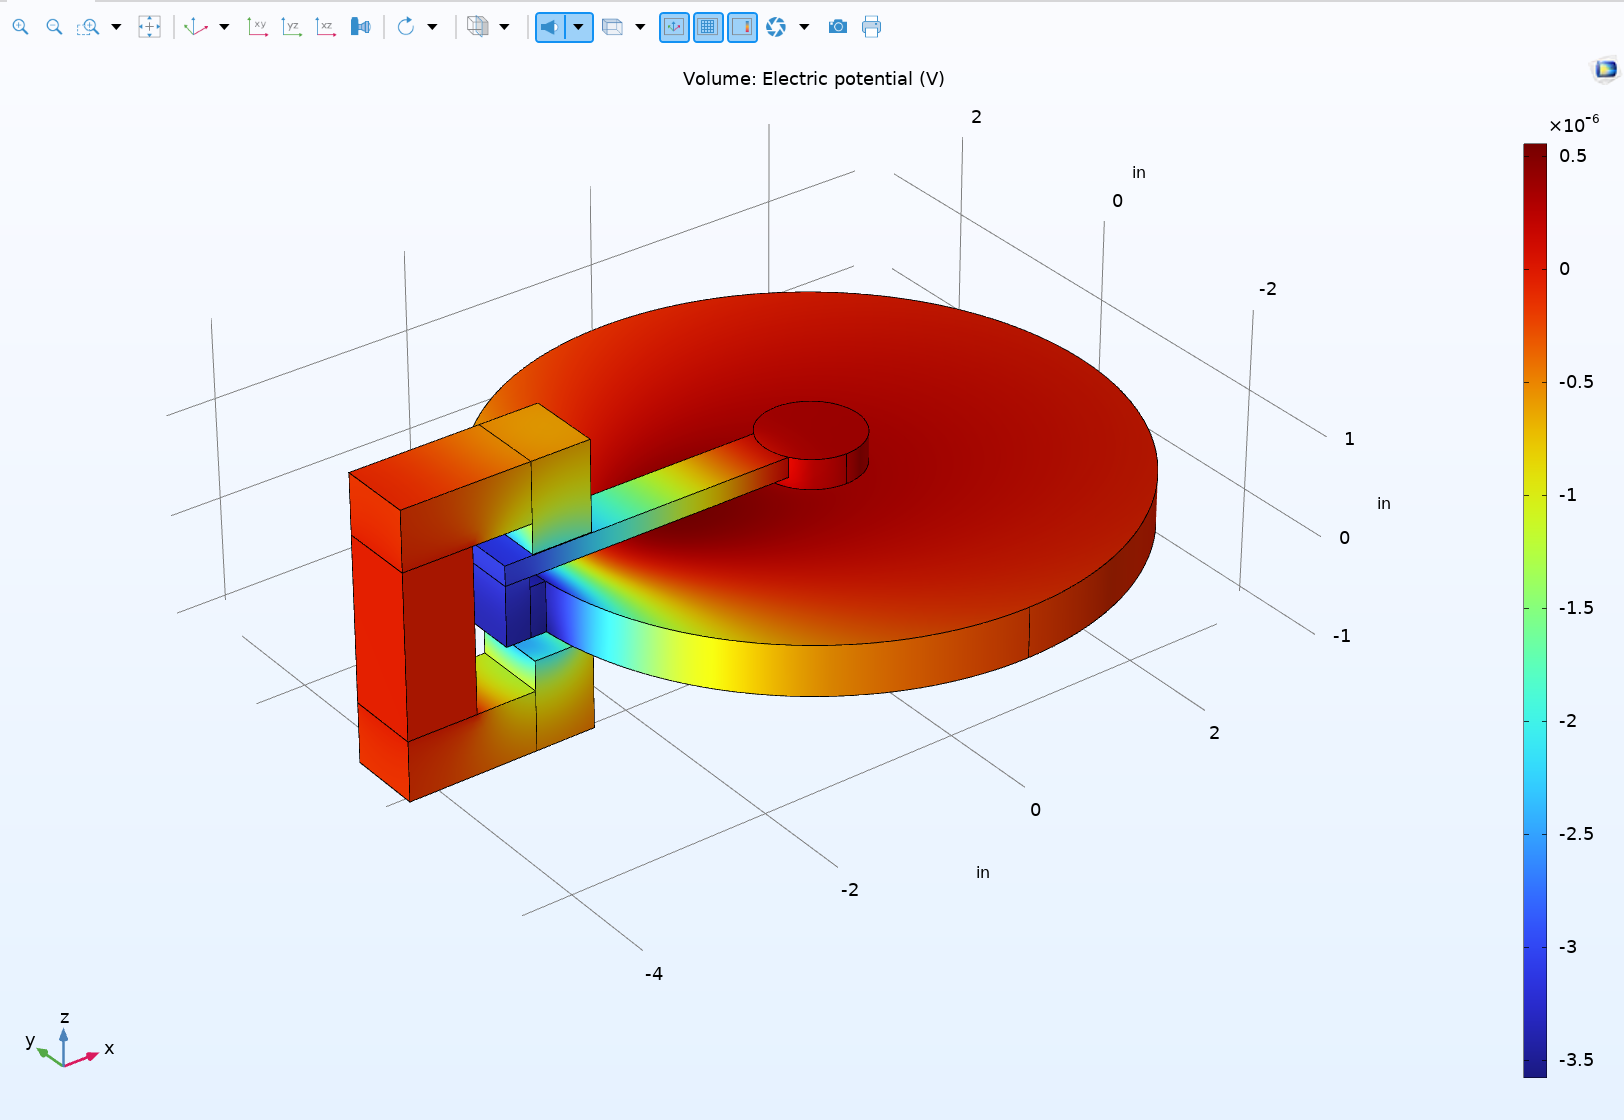Toggle the color legend visibility button
Screen dimensions: 1624x1120
(x=742, y=27)
